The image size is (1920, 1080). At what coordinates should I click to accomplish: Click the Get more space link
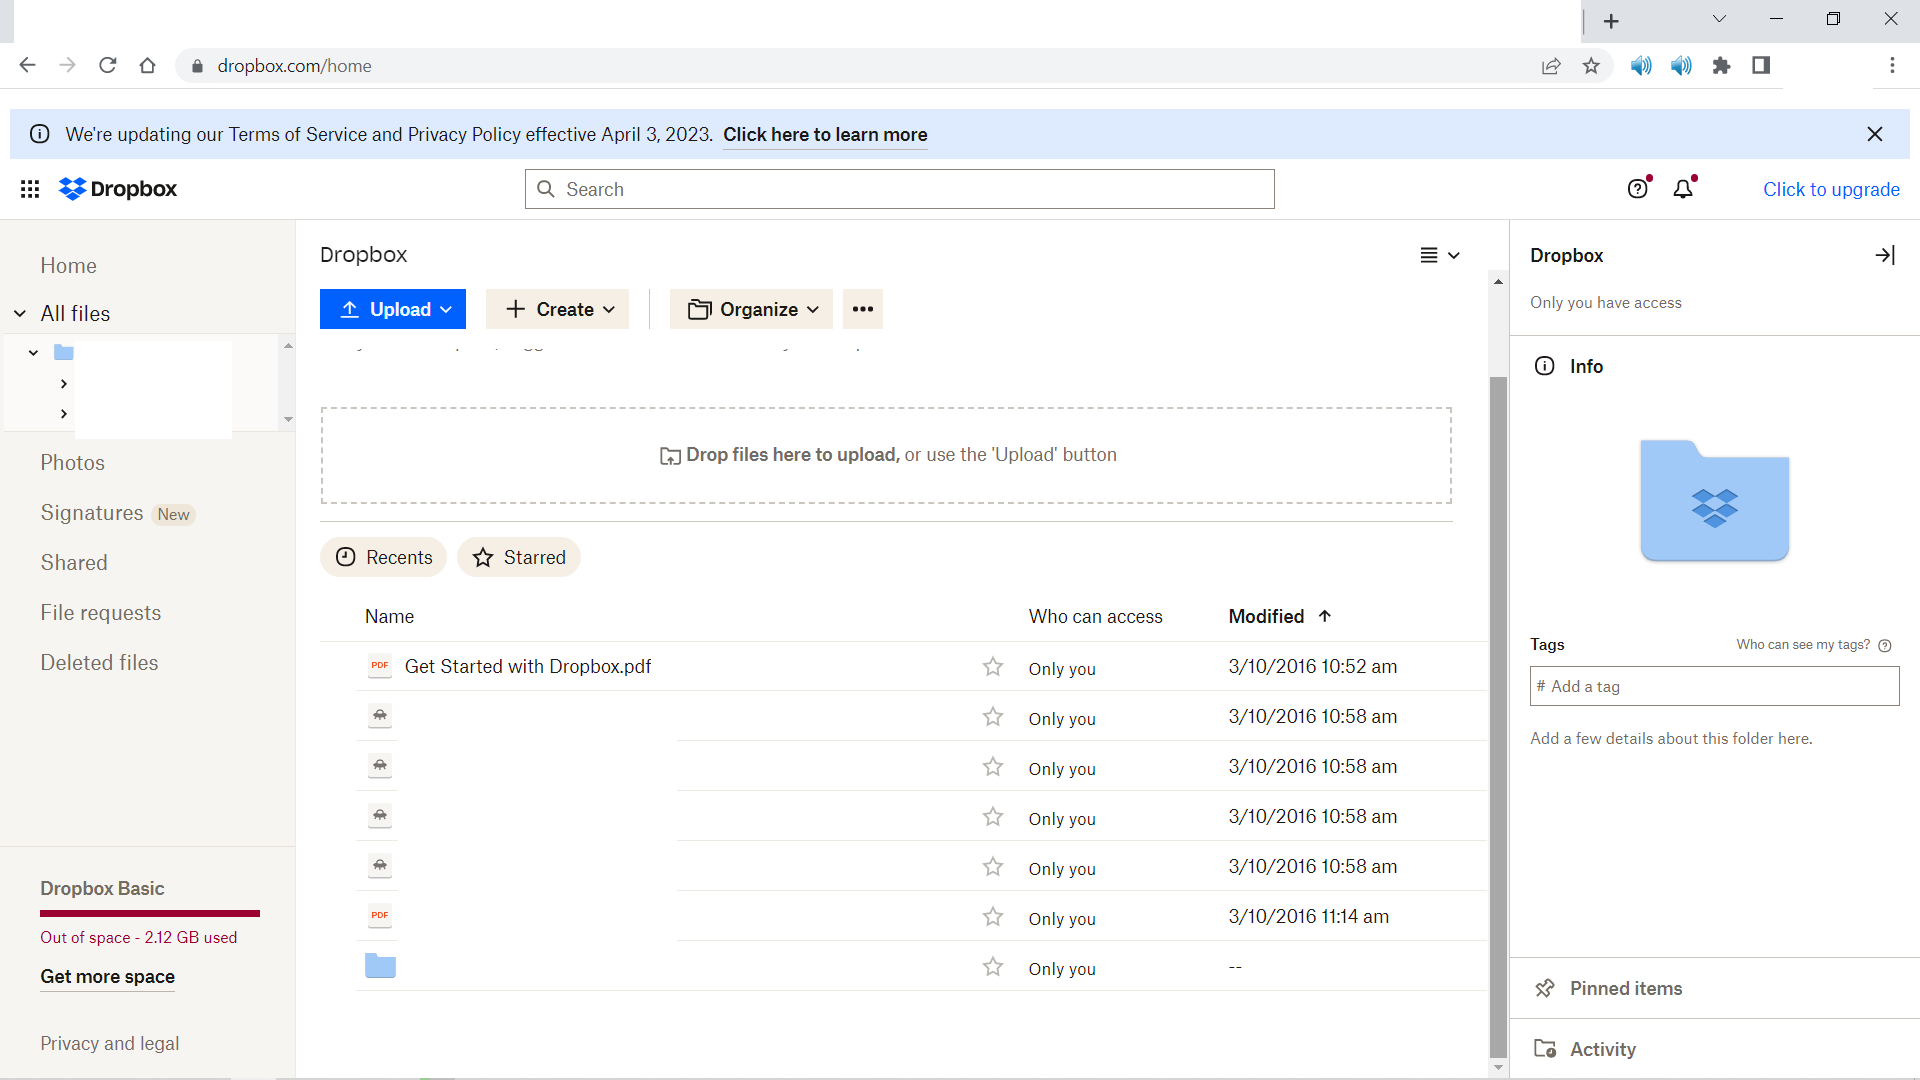[x=107, y=977]
